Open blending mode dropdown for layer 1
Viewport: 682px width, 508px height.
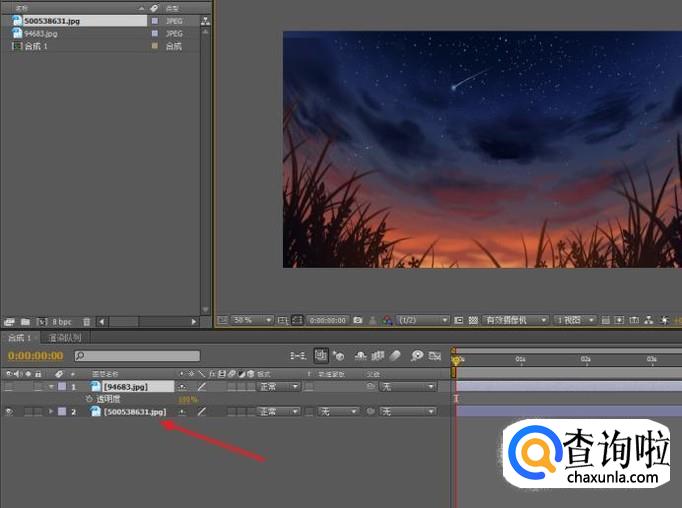[x=279, y=386]
